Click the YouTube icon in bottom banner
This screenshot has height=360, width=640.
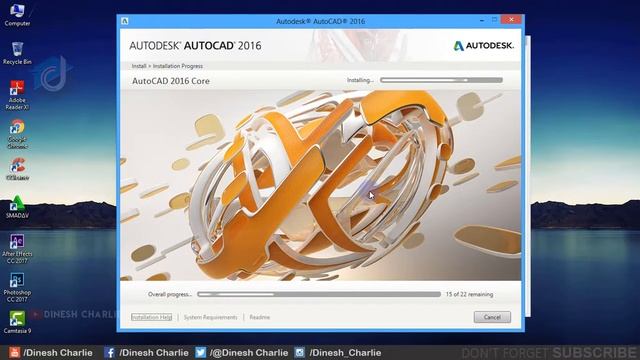[x=14, y=352]
